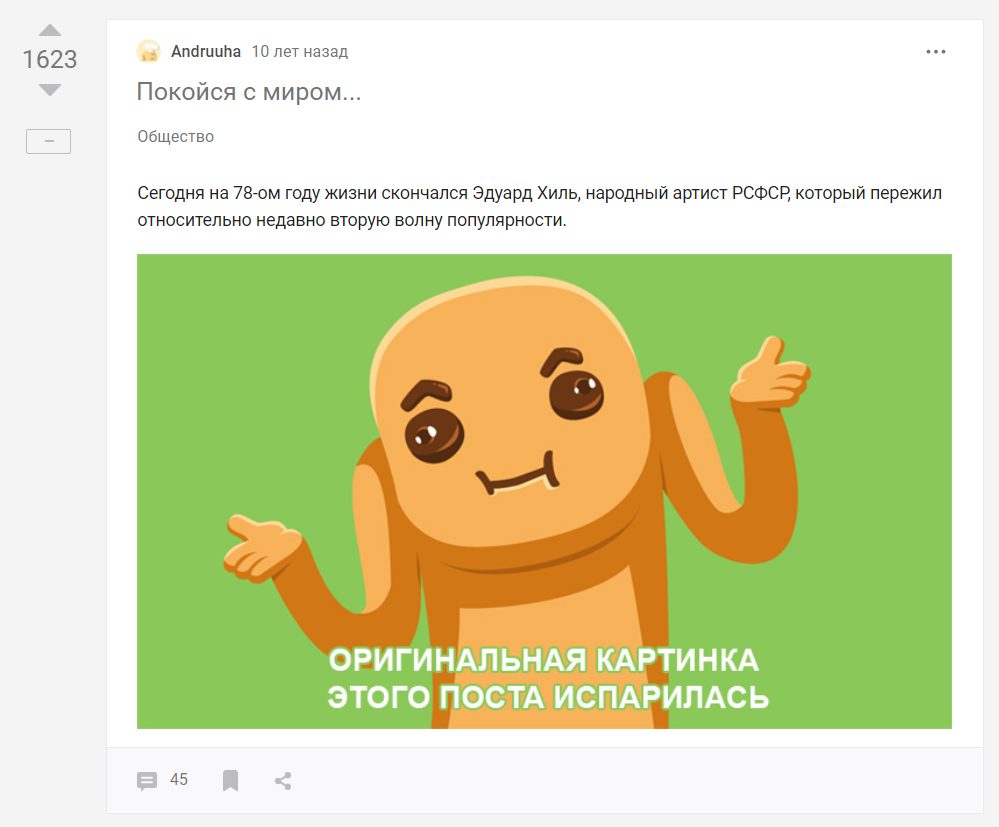The width and height of the screenshot is (999, 827).
Task: Open the three-dot post options menu
Action: click(x=935, y=52)
